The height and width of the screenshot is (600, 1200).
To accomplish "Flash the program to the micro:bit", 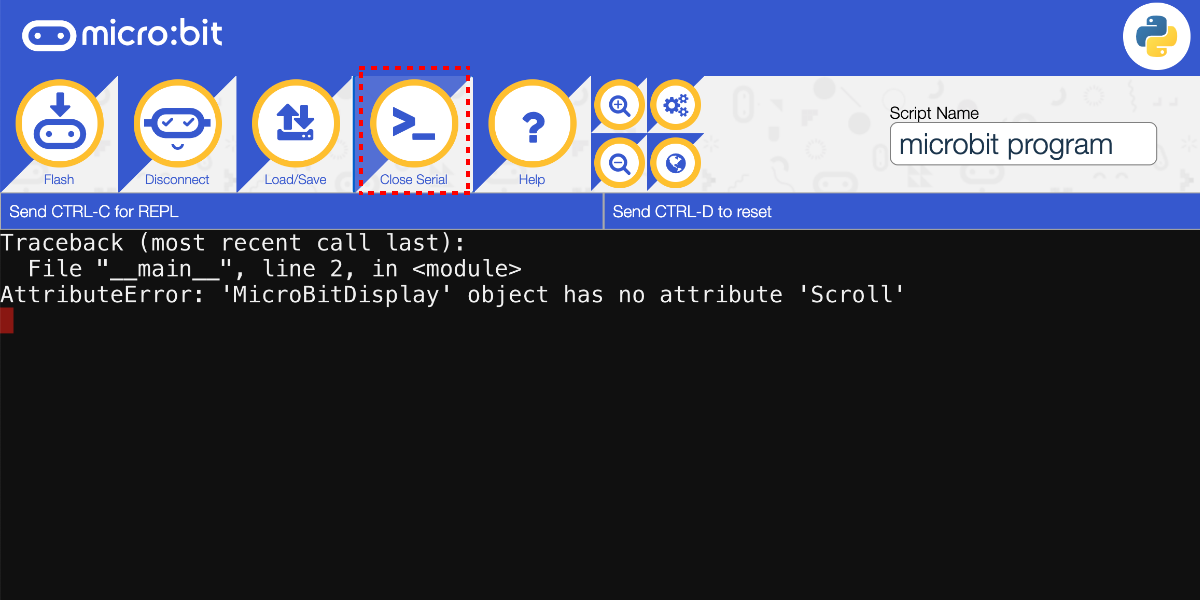I will (x=60, y=122).
